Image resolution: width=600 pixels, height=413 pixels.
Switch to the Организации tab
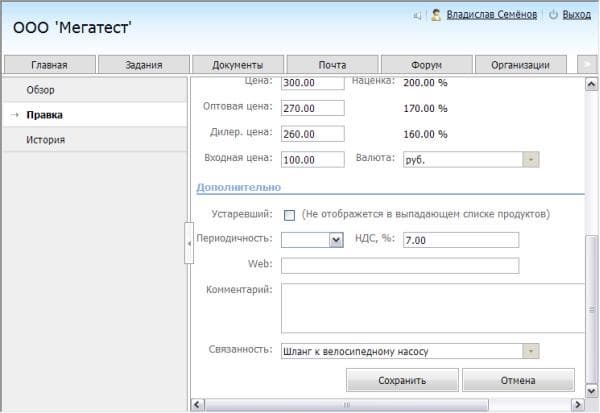(520, 65)
